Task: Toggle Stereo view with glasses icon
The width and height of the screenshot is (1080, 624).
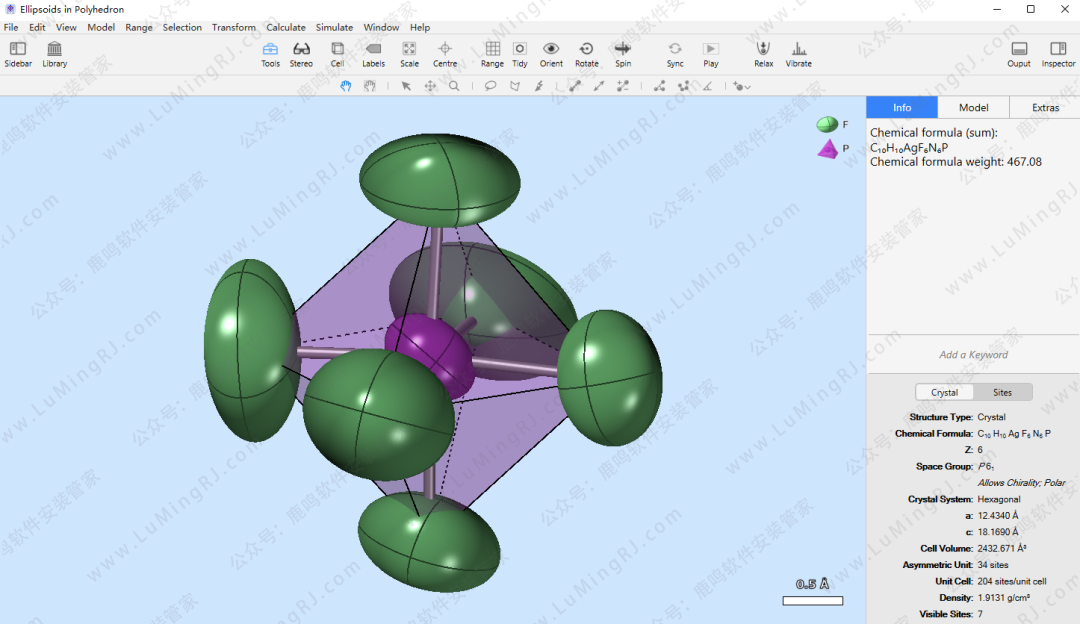Action: click(301, 54)
